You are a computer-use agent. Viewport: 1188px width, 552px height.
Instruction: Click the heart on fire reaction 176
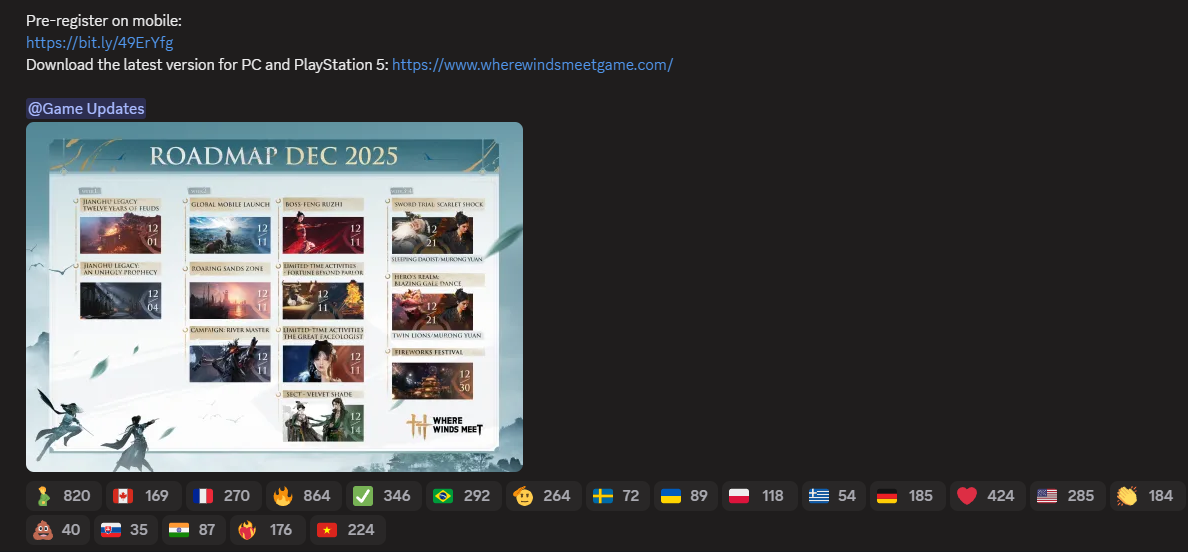tap(267, 530)
